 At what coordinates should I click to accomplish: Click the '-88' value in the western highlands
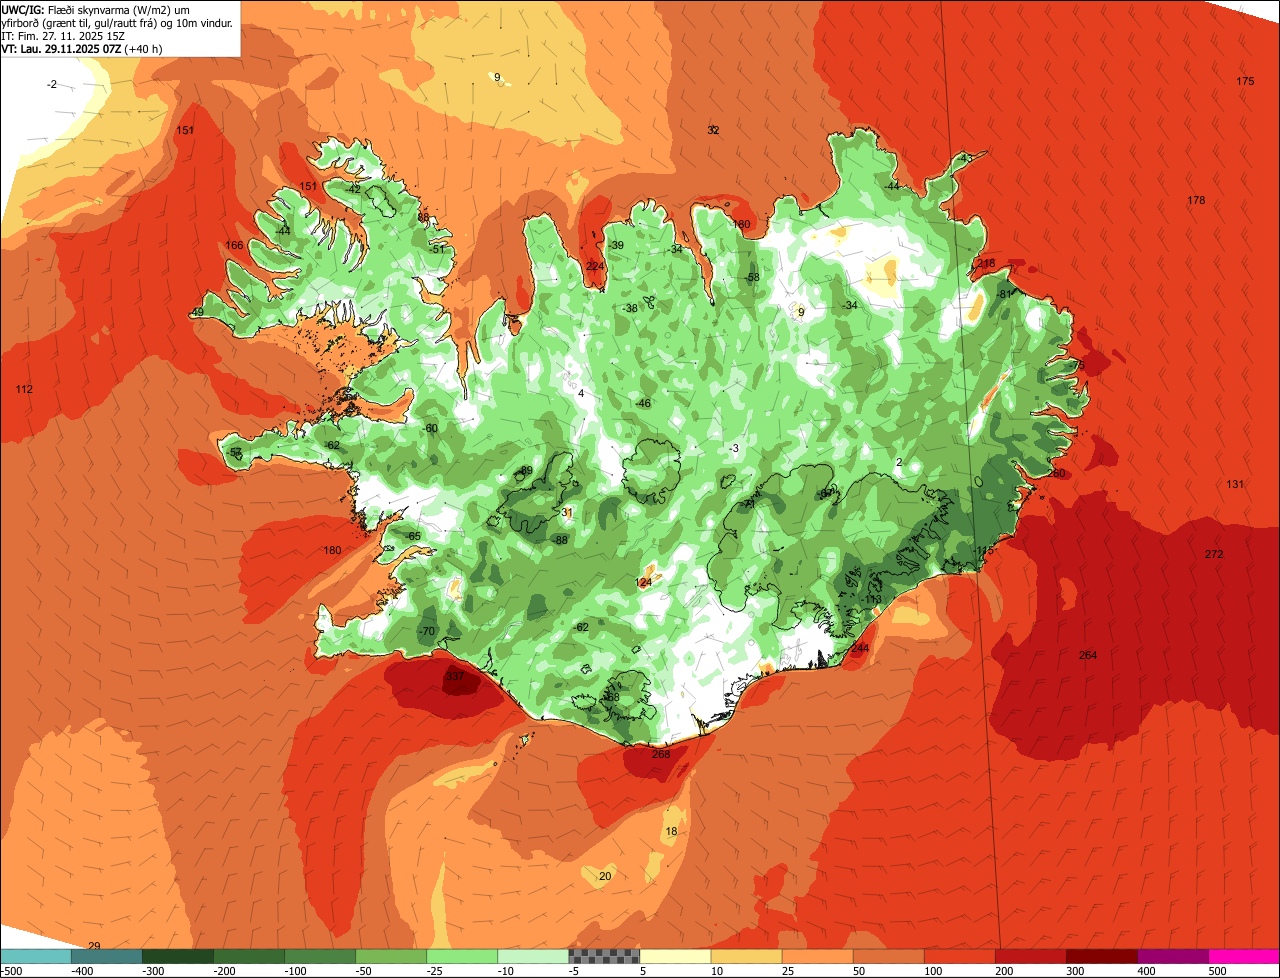pyautogui.click(x=560, y=540)
